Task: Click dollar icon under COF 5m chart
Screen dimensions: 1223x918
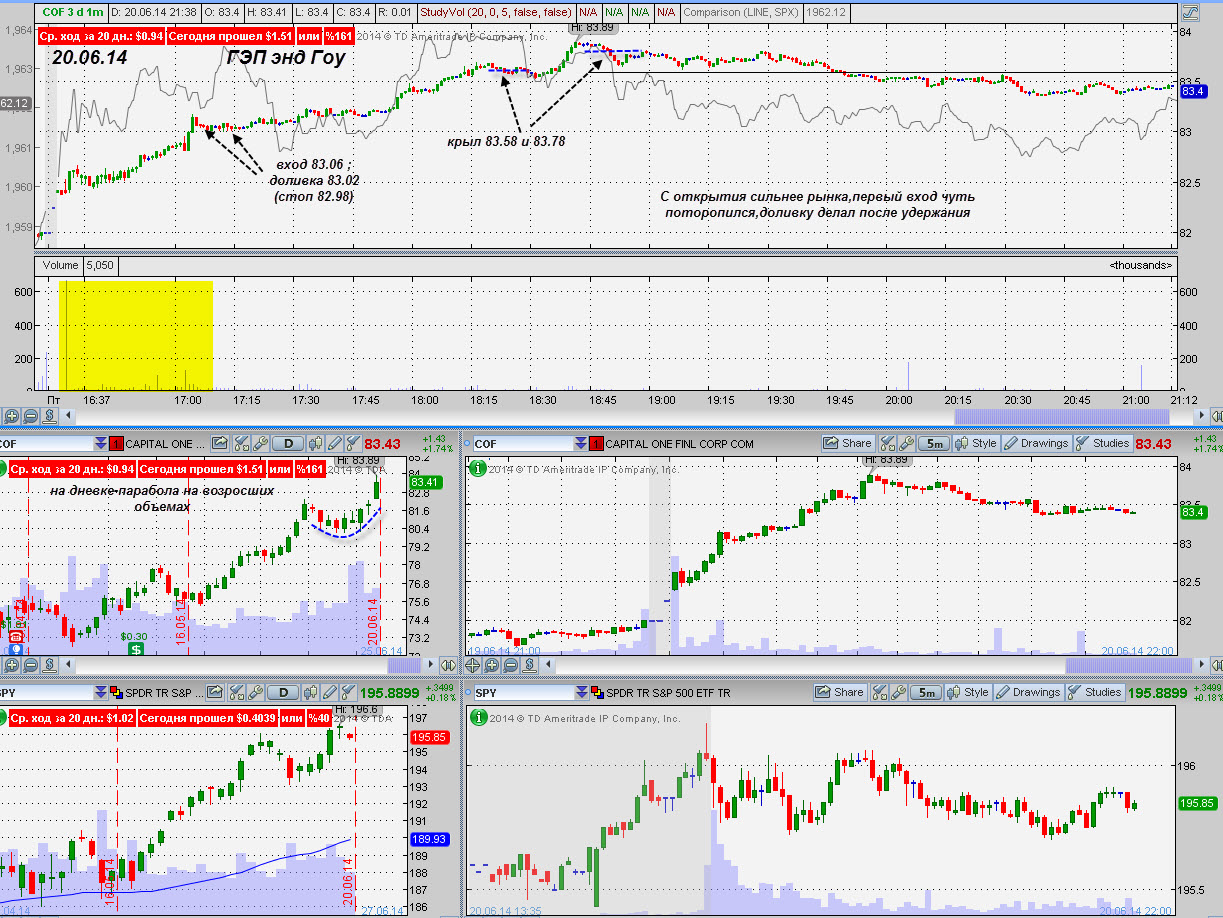Action: point(529,665)
